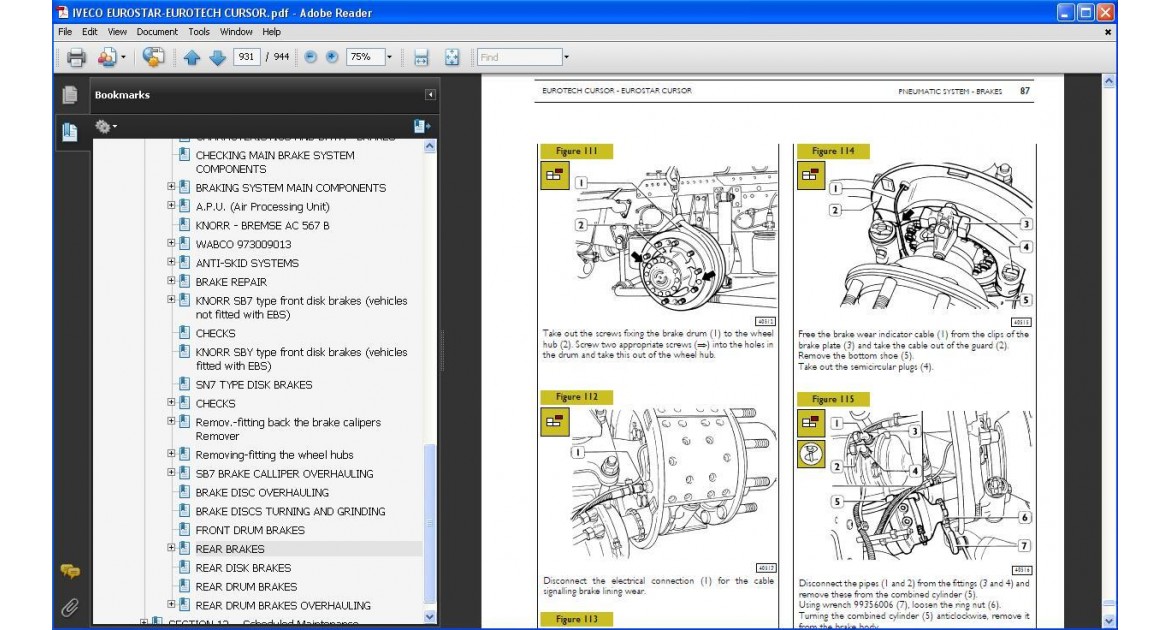
Task: Open the REAR DRUM BRAKES bookmark
Action: [246, 587]
